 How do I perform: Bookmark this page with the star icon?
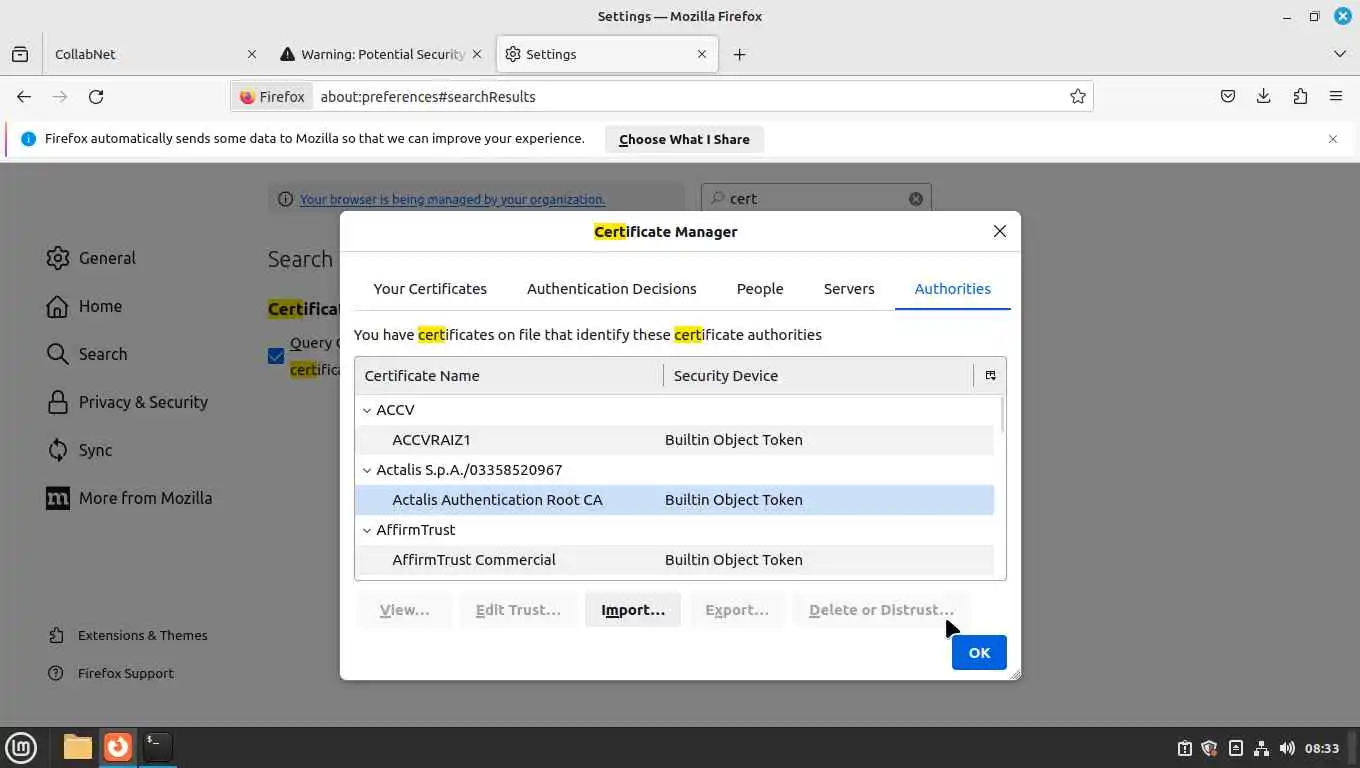[x=1077, y=97]
